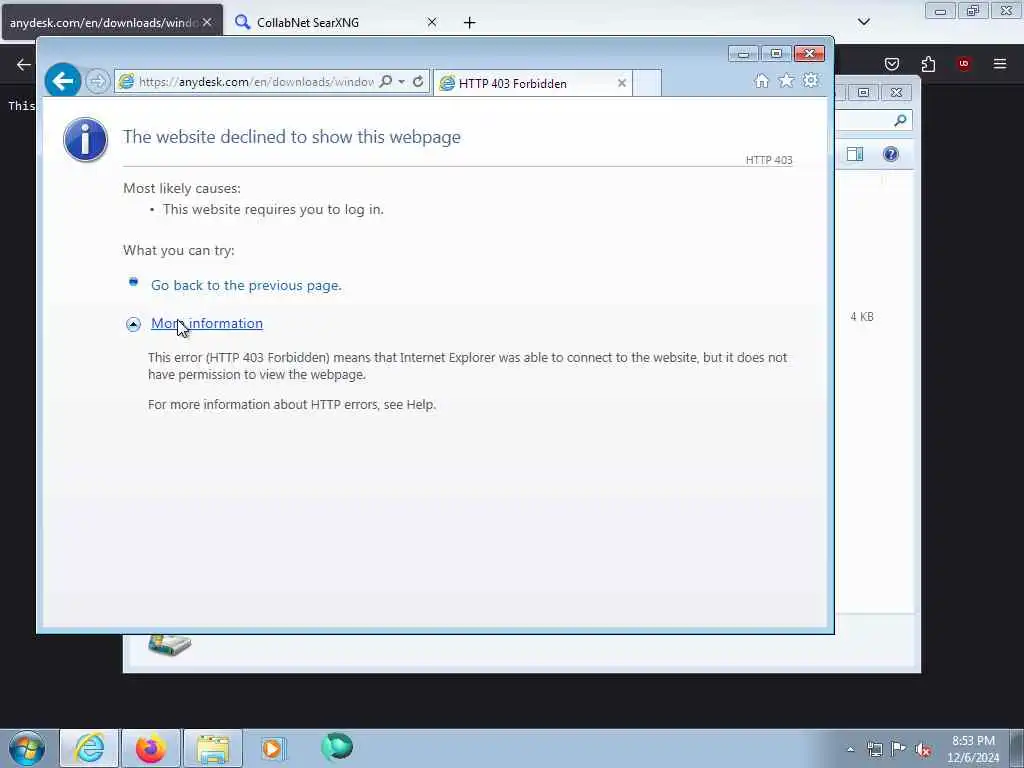Show hidden tray icons arrow
This screenshot has height=768, width=1024.
(850, 749)
